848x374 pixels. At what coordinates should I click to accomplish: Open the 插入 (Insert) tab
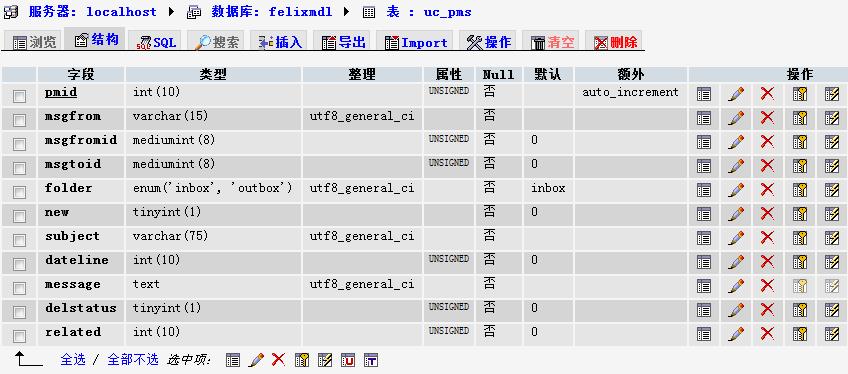(x=280, y=41)
